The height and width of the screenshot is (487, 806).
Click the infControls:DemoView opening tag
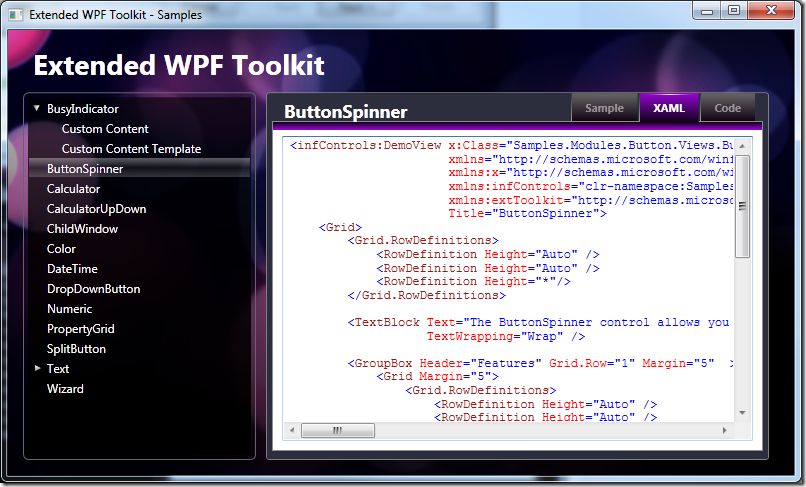[365, 146]
